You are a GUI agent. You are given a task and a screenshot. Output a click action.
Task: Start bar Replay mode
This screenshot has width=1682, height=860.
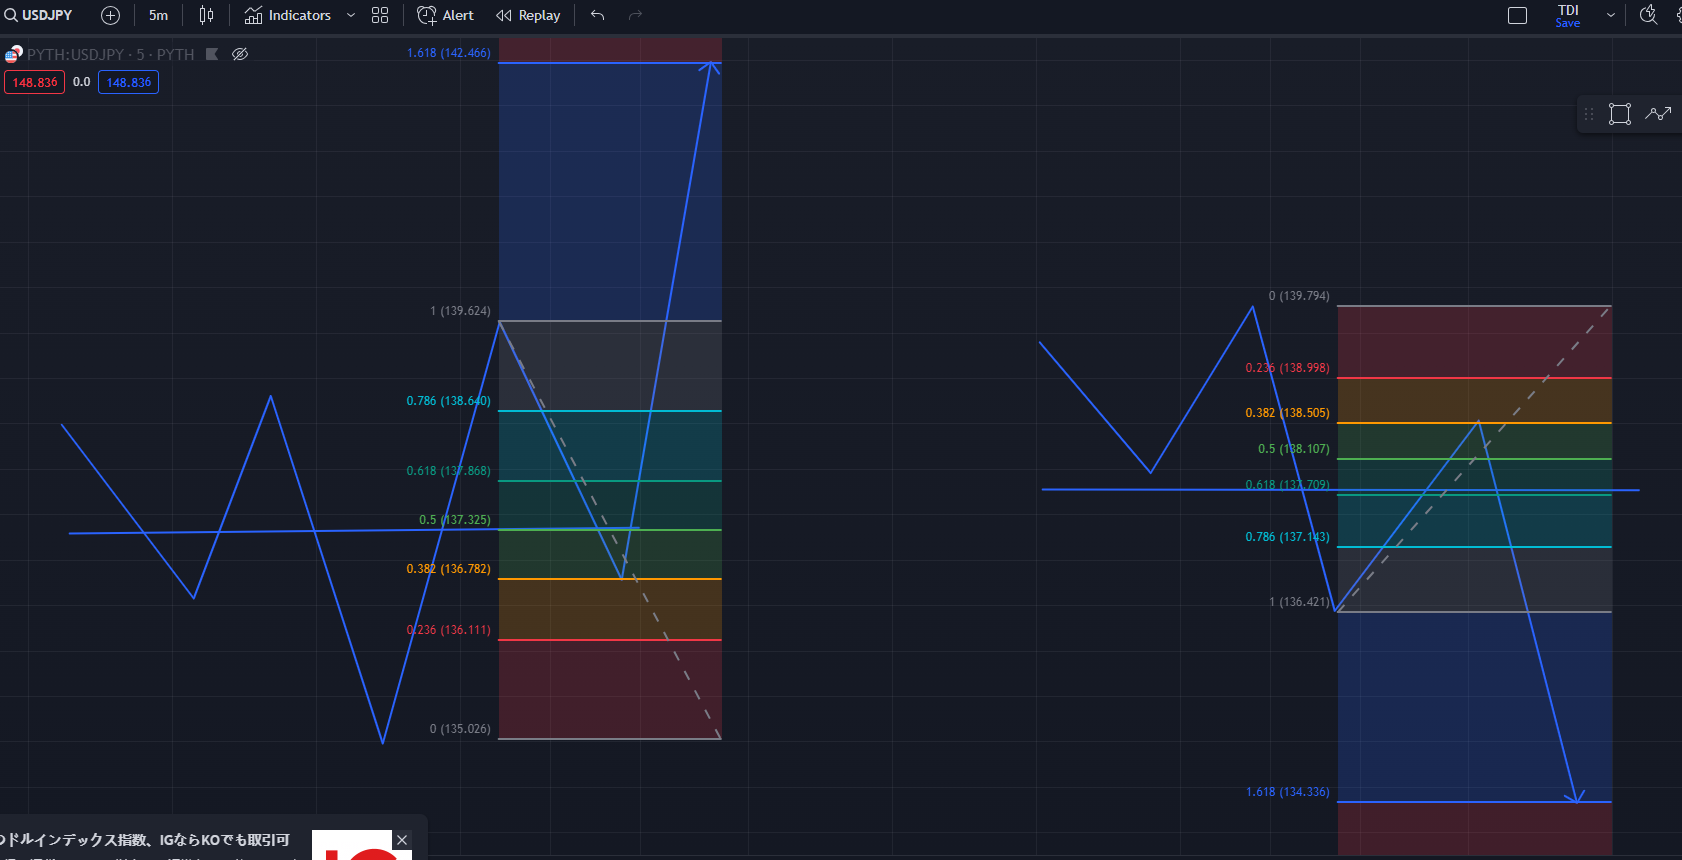pyautogui.click(x=528, y=15)
